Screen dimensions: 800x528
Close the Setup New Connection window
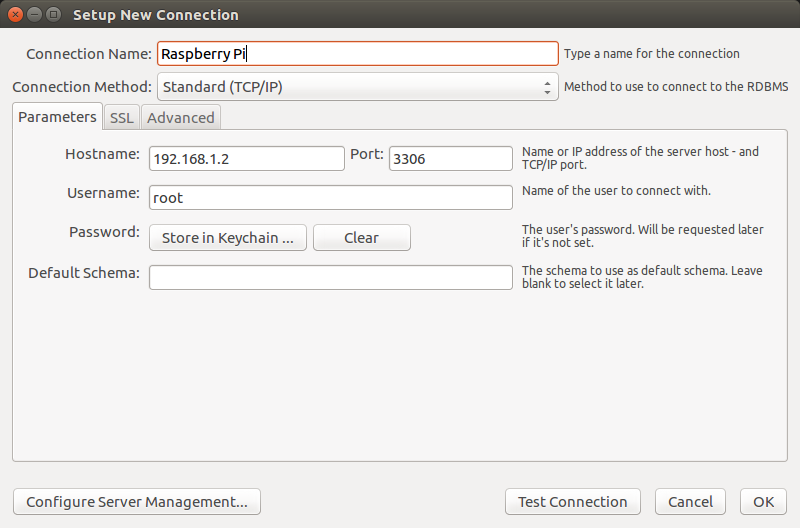[15, 15]
